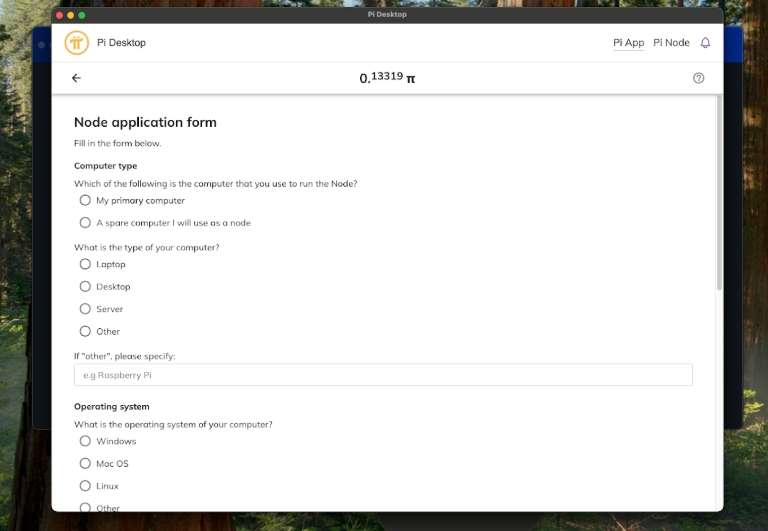768x531 pixels.
Task: Click the green macOS full-screen window button
Action: pos(82,15)
